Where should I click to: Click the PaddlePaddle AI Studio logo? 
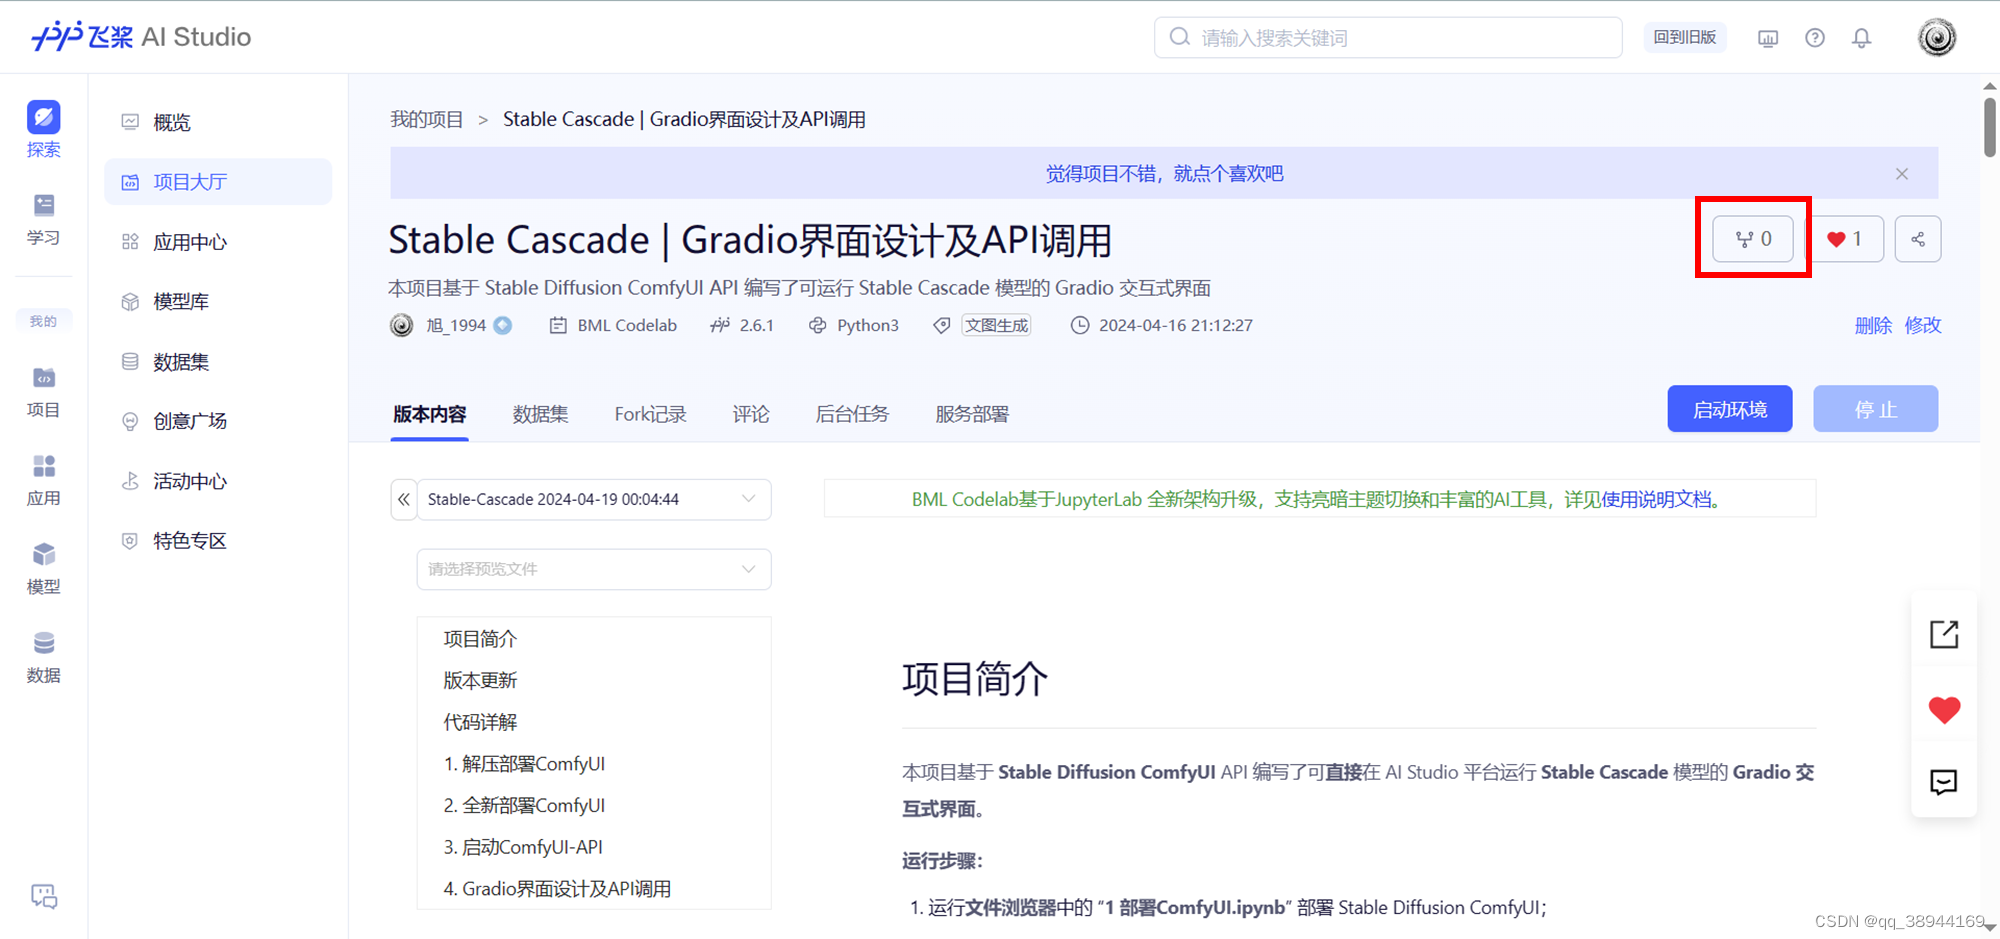pos(141,37)
